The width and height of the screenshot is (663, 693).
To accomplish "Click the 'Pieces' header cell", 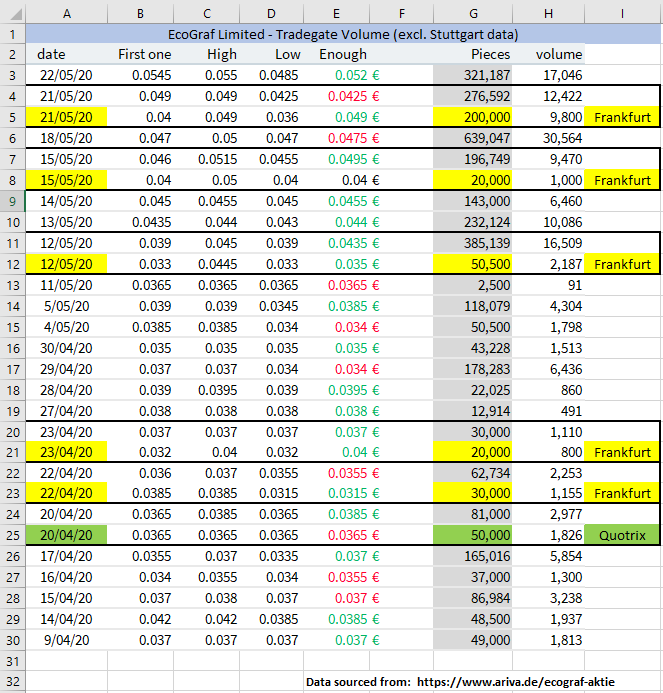I will pyautogui.click(x=473, y=54).
